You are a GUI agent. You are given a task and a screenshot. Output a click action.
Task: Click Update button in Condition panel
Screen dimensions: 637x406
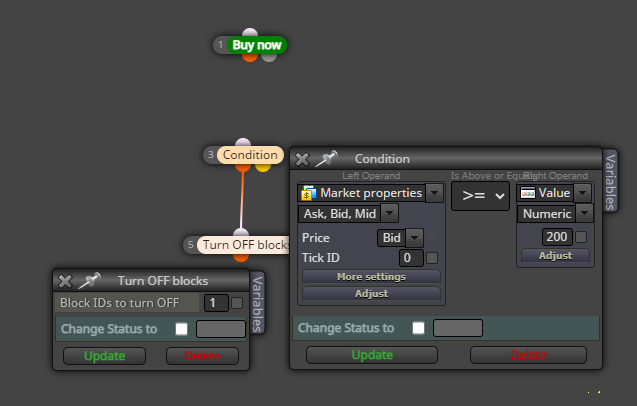point(372,355)
